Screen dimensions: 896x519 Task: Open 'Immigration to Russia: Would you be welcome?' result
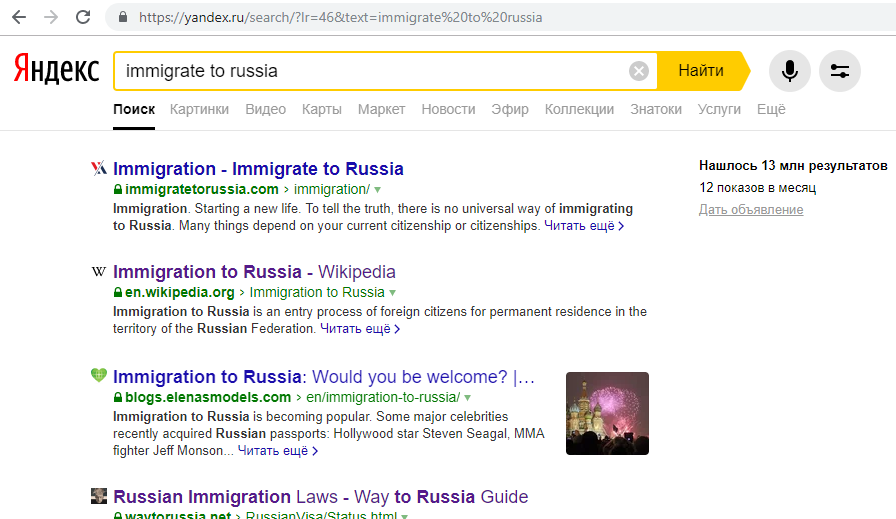[x=324, y=377]
